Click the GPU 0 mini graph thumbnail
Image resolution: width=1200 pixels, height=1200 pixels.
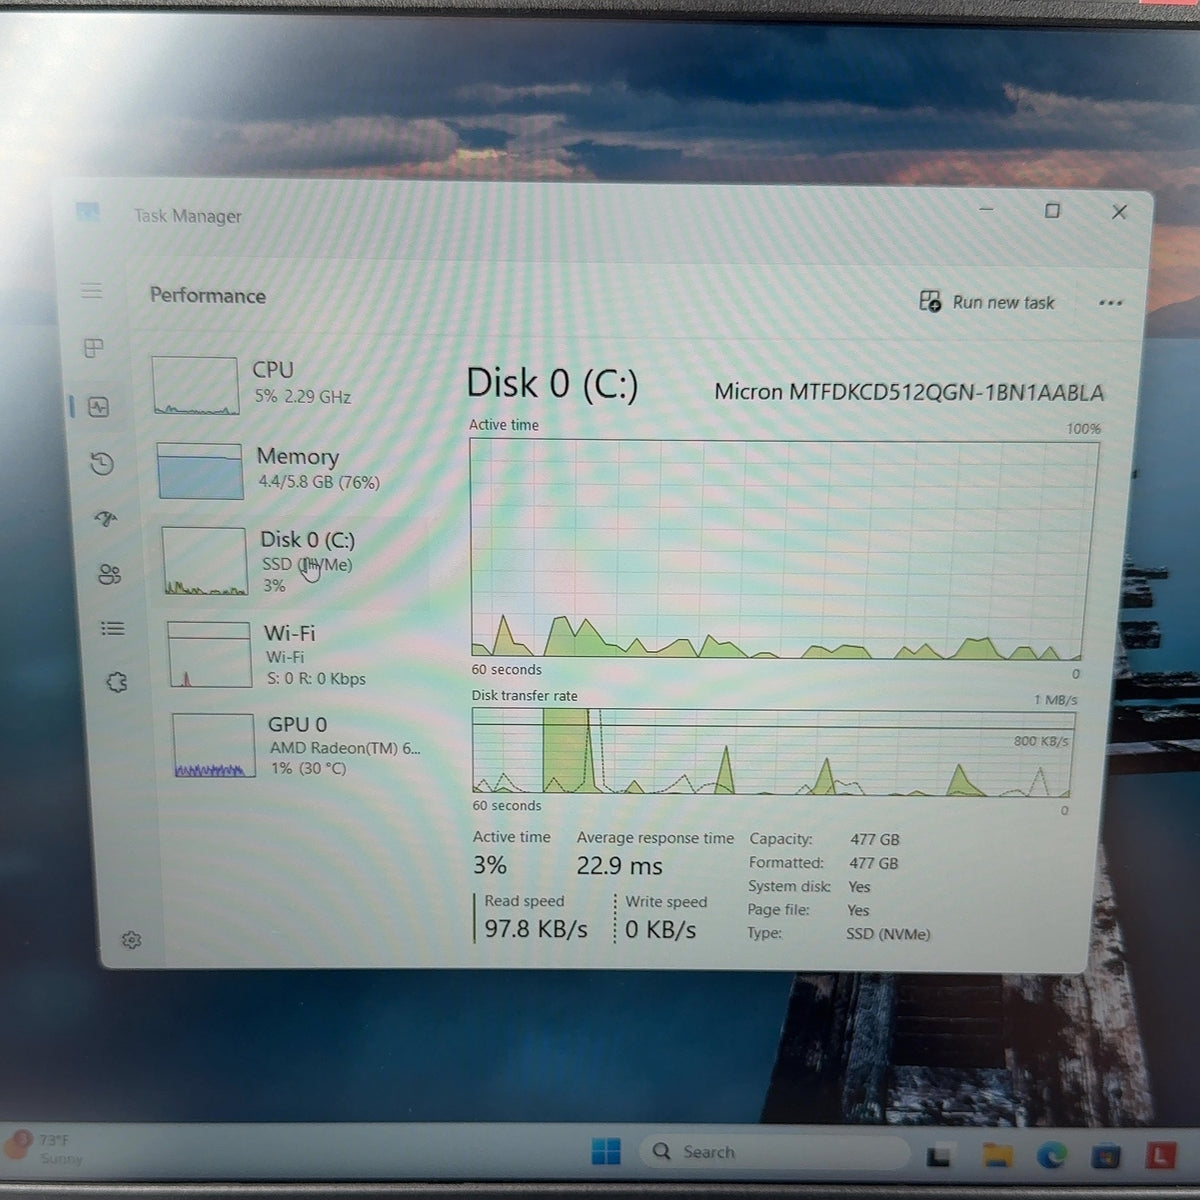click(213, 745)
